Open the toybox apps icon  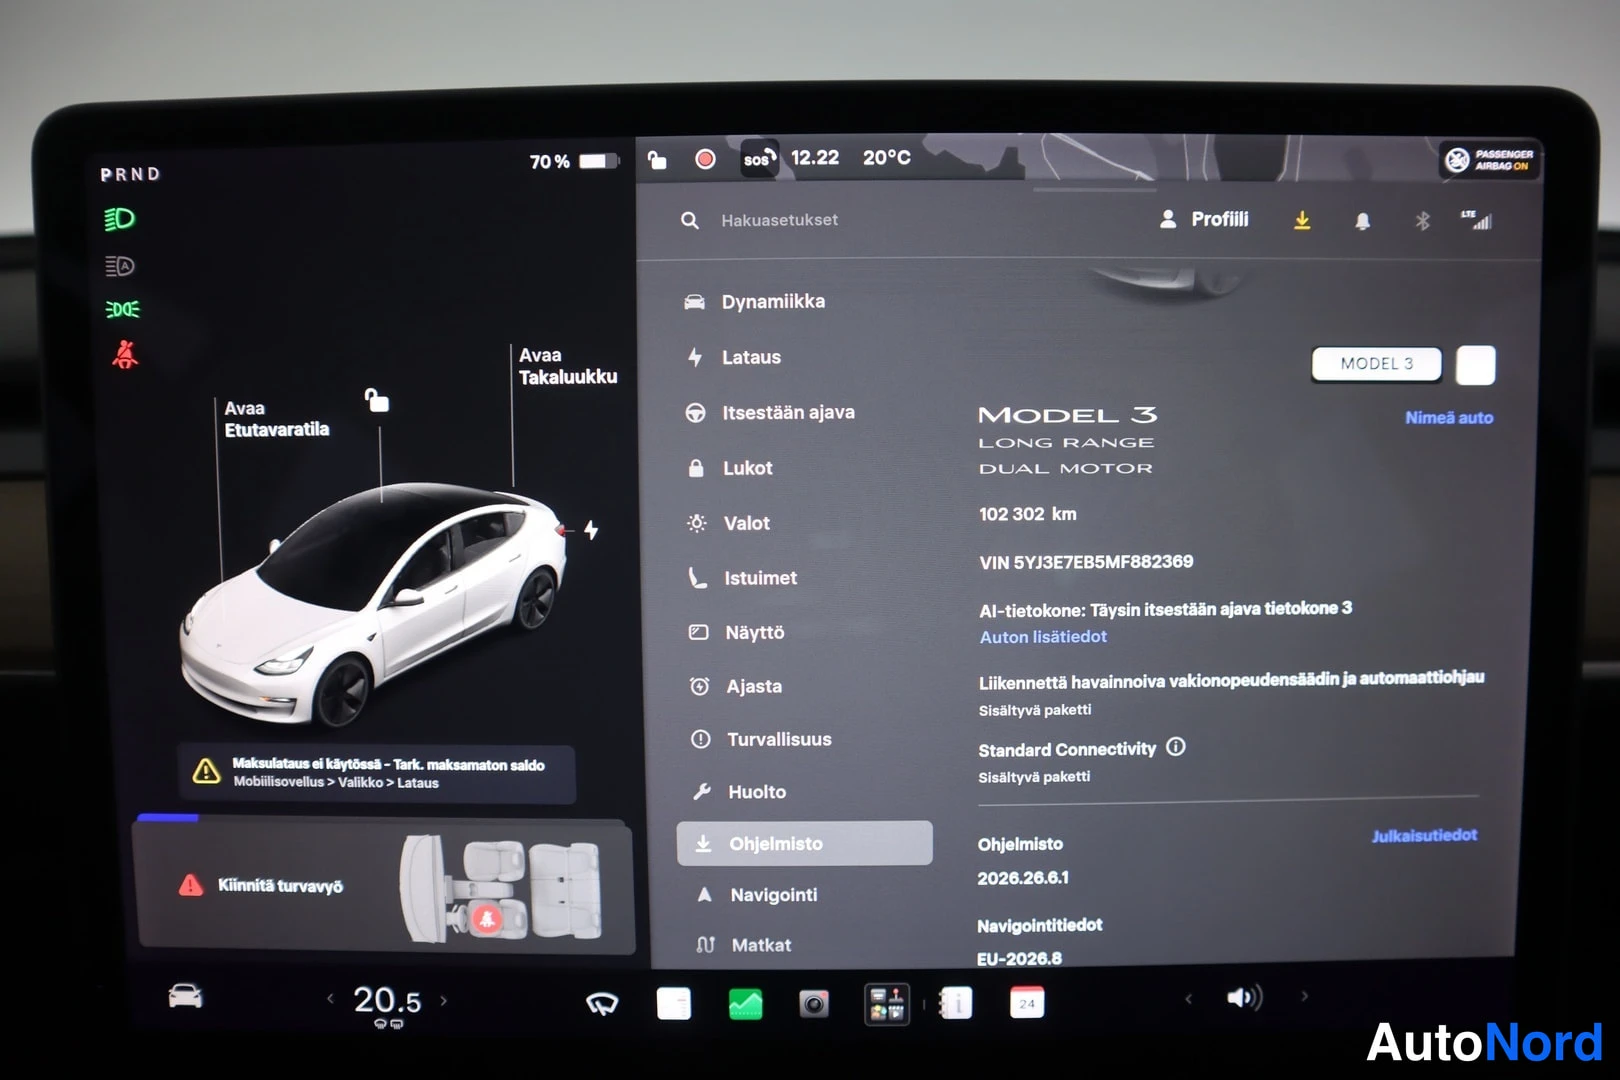click(887, 1004)
